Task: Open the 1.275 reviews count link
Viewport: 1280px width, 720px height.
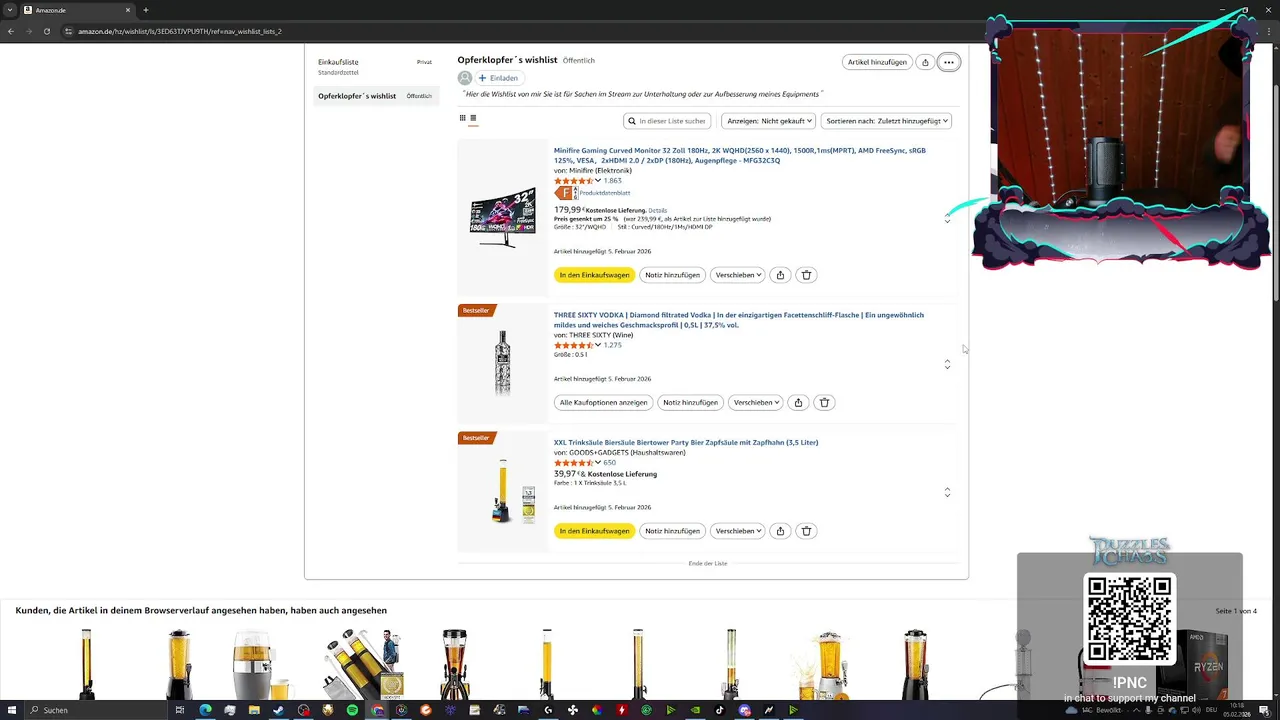Action: tap(612, 345)
